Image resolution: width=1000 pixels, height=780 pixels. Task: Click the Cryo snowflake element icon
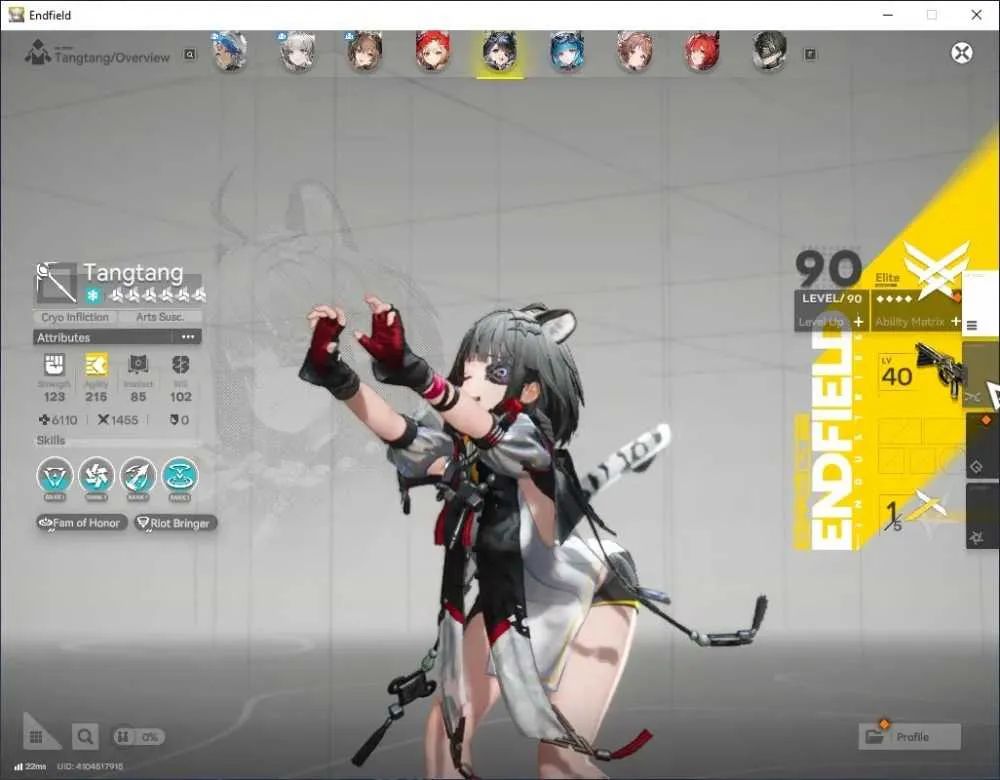pos(94,295)
